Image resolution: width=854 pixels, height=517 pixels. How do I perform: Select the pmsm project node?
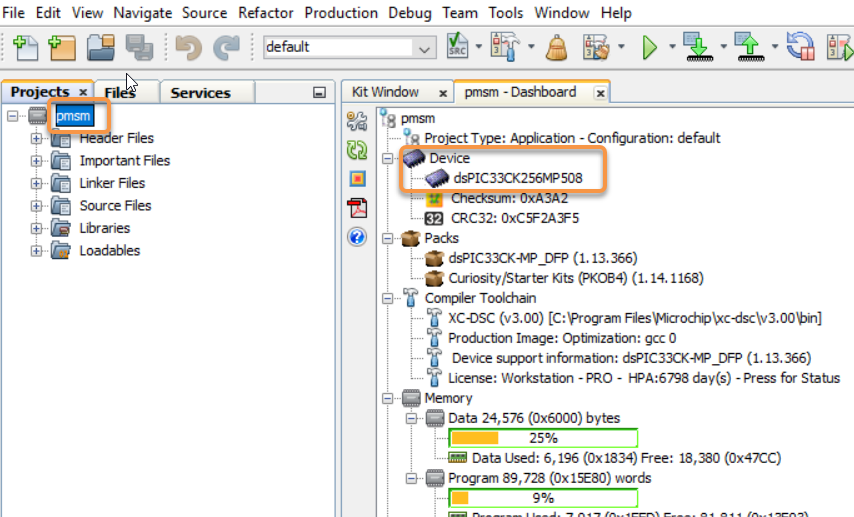[74, 116]
